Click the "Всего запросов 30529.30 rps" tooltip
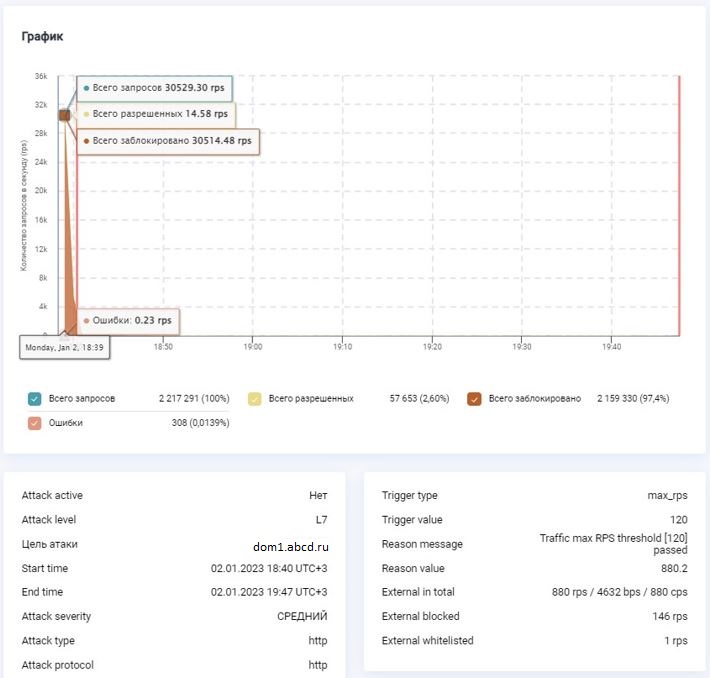 coord(154,88)
